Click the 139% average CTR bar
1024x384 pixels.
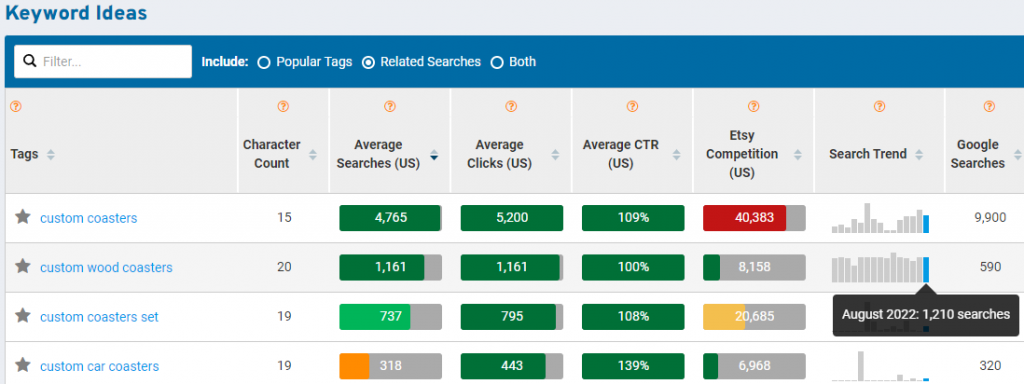pyautogui.click(x=633, y=366)
